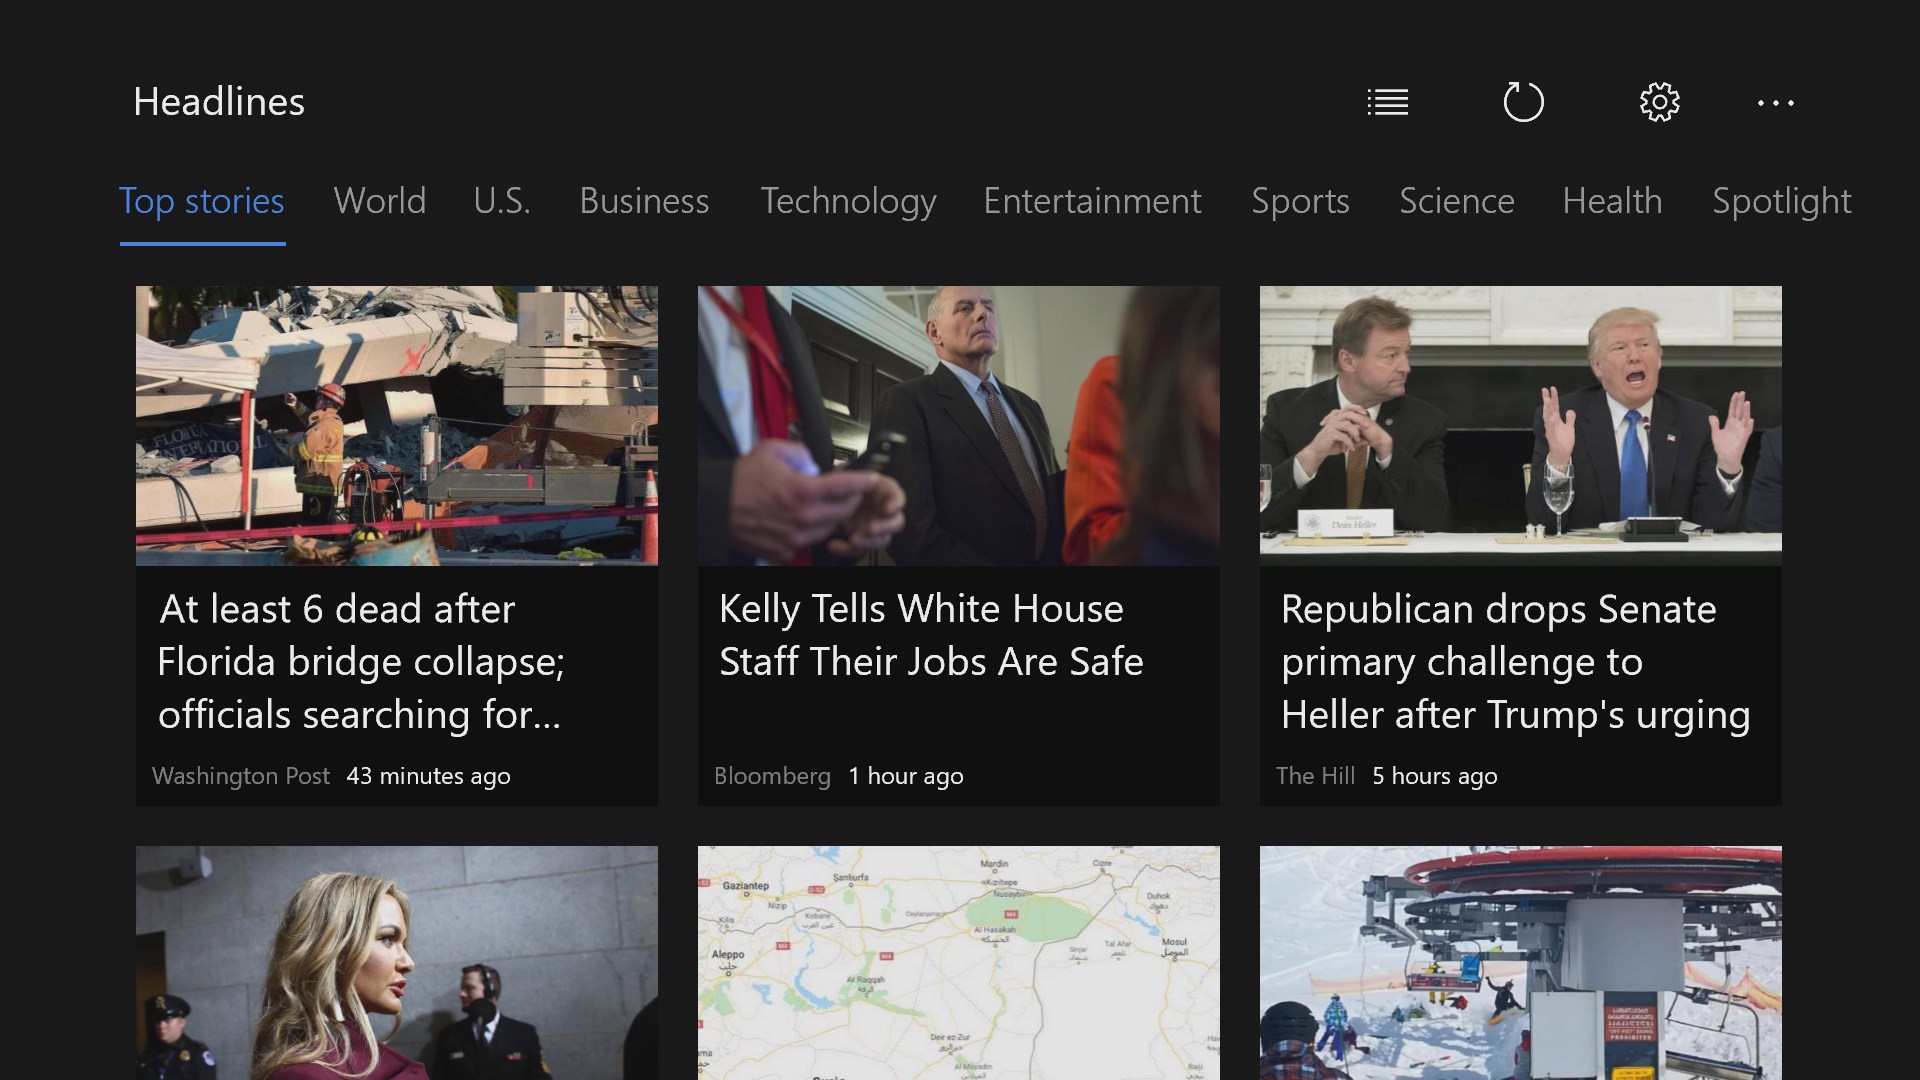Go to the U.S. news tab
The width and height of the screenshot is (1920, 1080).
point(502,201)
